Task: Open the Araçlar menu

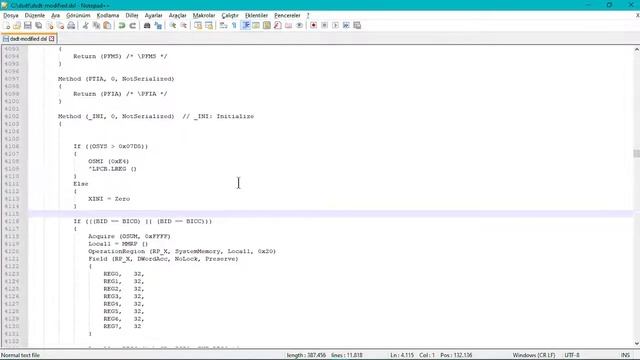Action: pos(178,15)
